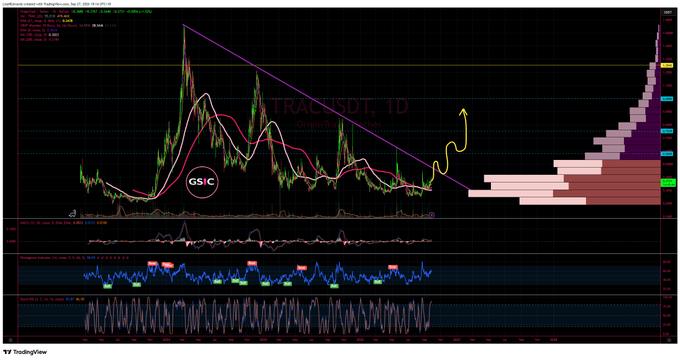This screenshot has width=680, height=360.
Task: Select the Stoch RSI indicator legend
Action: click(x=52, y=299)
